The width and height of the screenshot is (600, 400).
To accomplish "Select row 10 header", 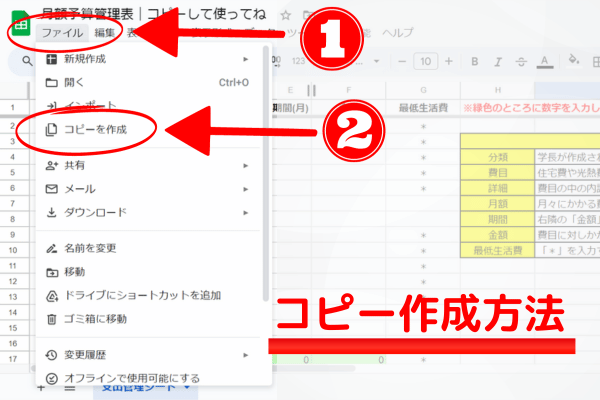I will click(x=13, y=250).
